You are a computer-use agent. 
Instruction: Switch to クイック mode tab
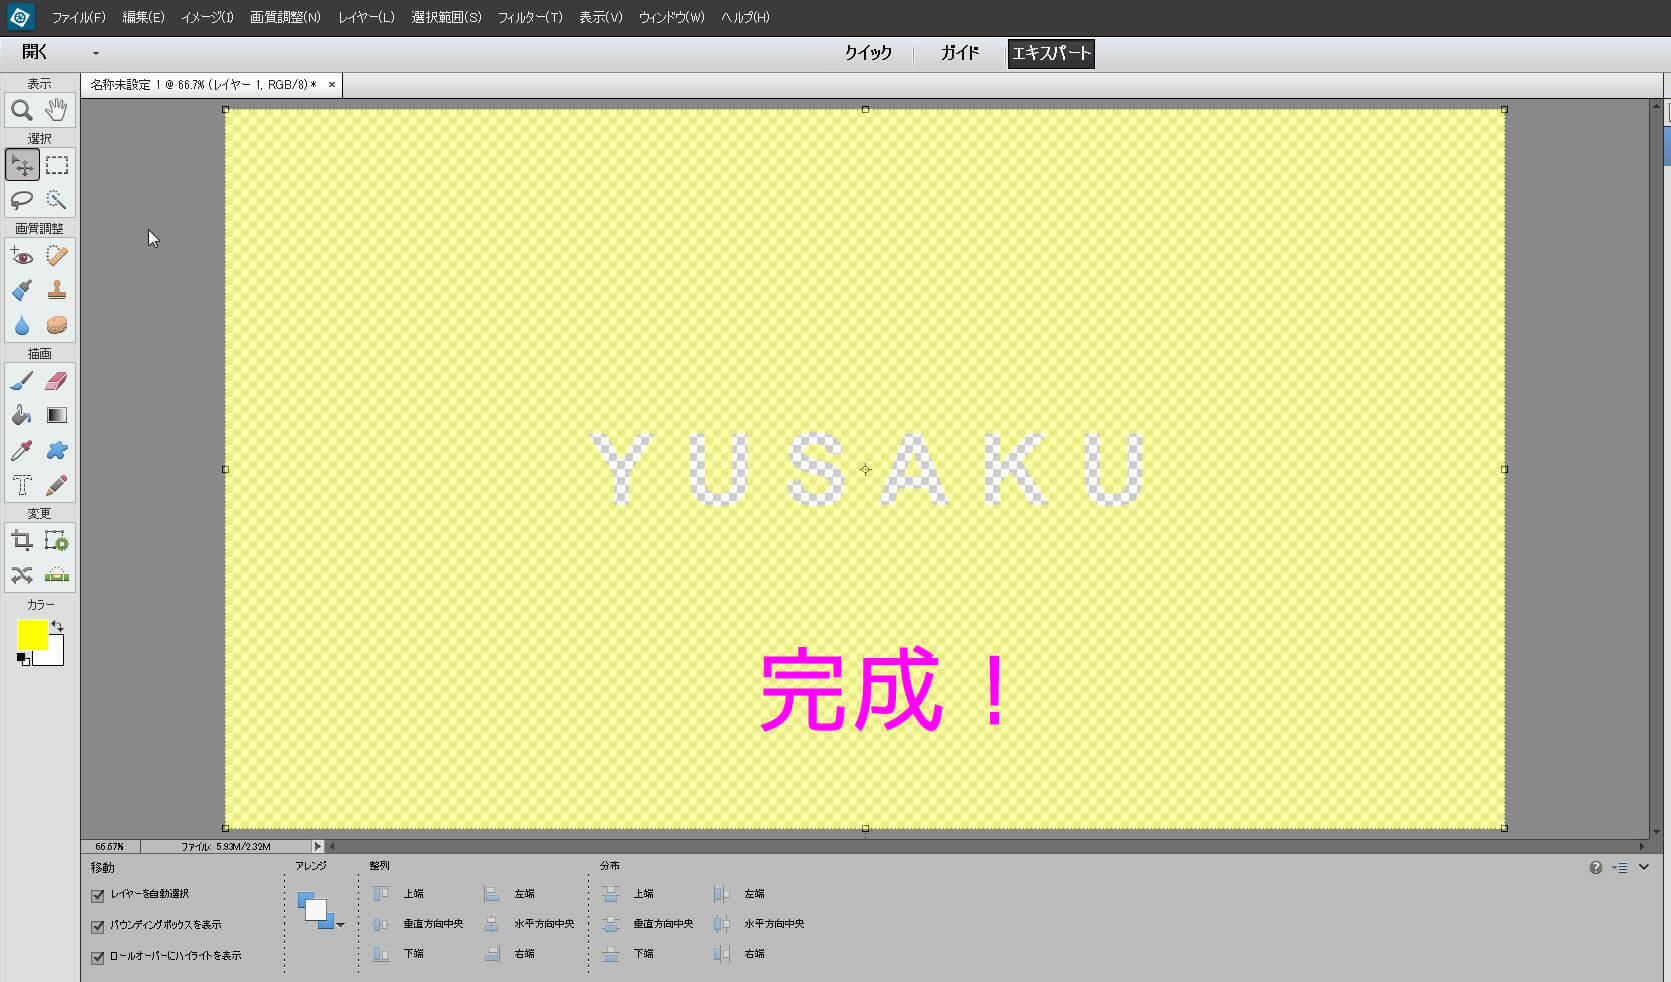tap(868, 53)
